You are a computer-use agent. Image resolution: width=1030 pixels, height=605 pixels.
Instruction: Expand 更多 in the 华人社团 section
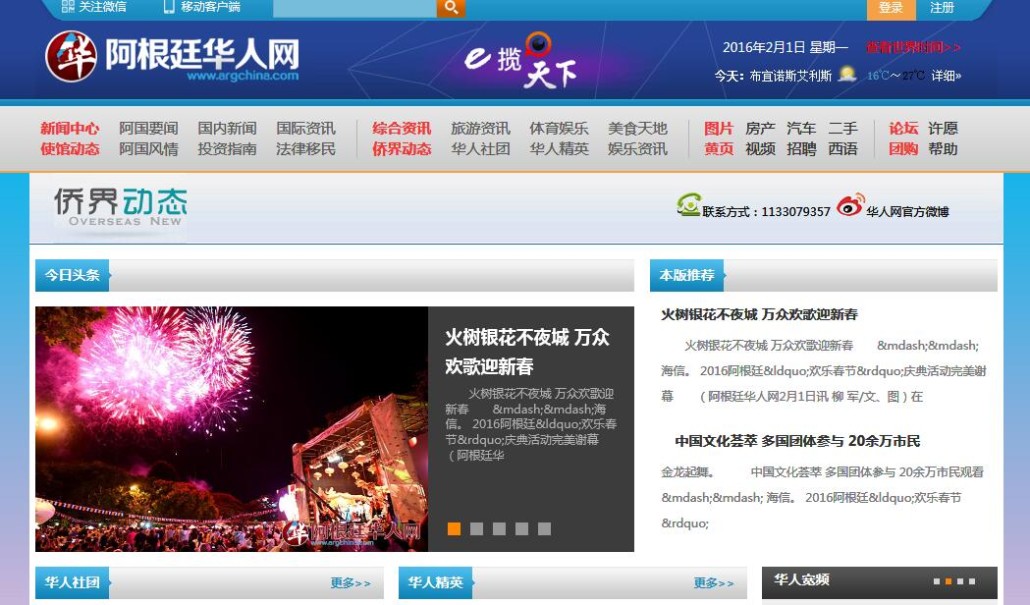coord(350,583)
